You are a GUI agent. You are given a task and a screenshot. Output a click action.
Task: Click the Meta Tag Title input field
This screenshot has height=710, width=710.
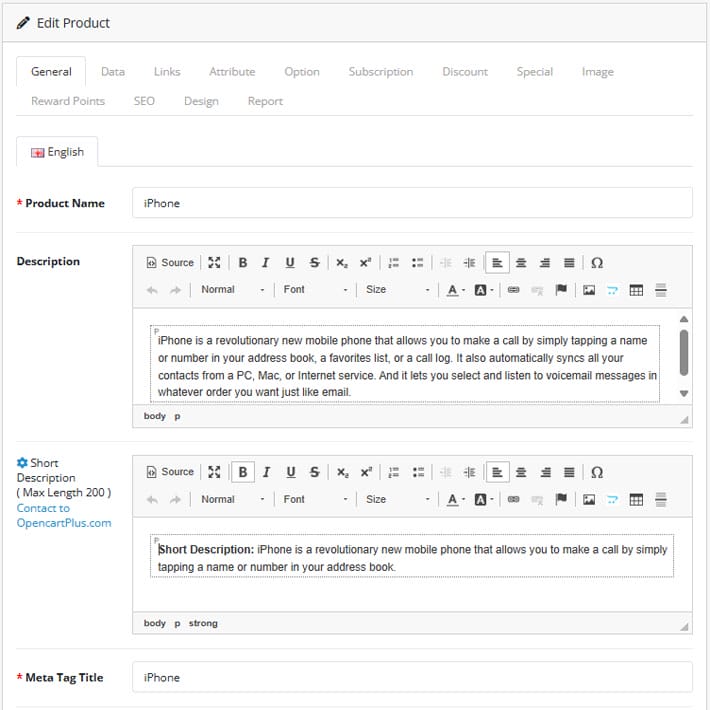point(412,677)
